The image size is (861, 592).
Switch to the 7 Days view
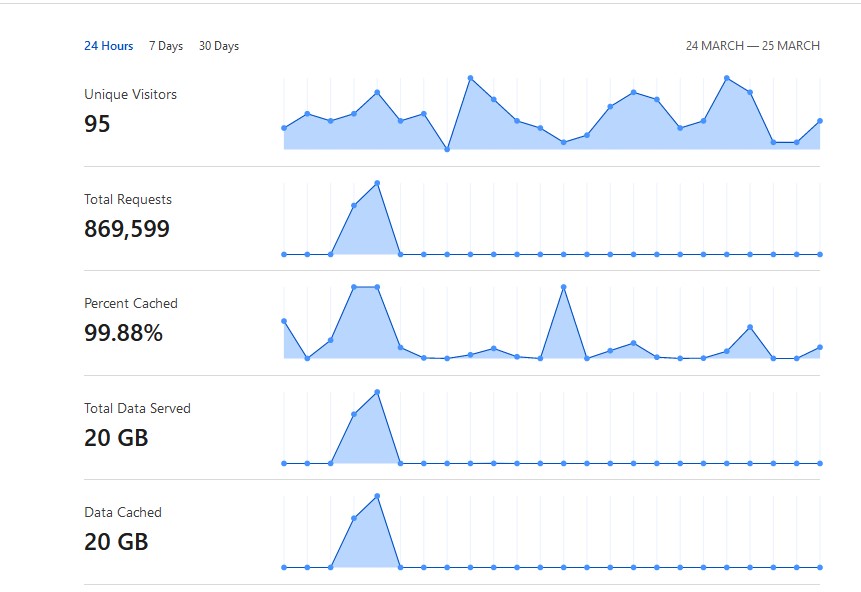pyautogui.click(x=166, y=46)
